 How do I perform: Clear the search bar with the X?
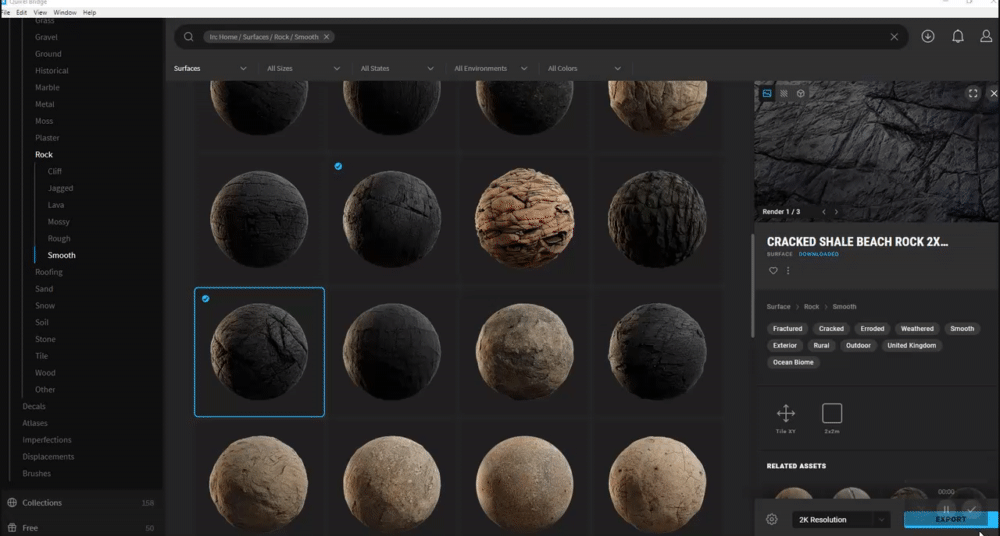click(x=894, y=37)
